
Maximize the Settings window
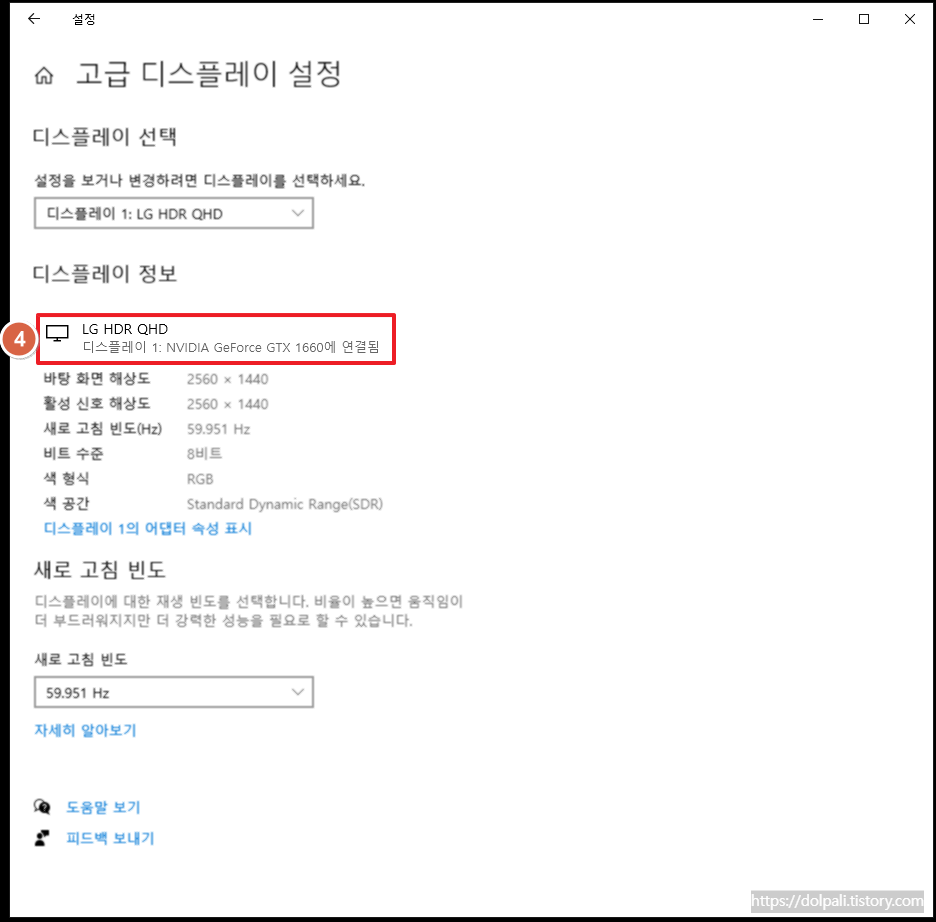pos(863,18)
